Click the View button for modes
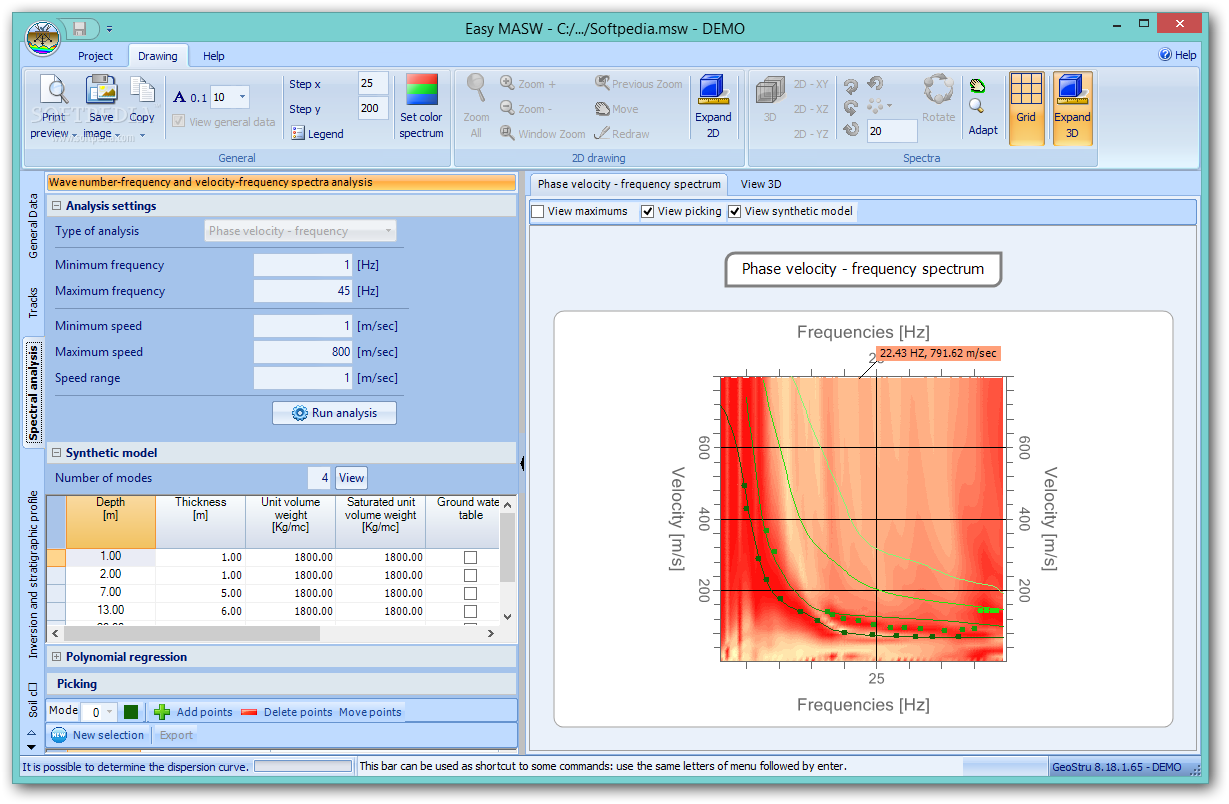Viewport: 1229px width, 804px height. pos(351,478)
